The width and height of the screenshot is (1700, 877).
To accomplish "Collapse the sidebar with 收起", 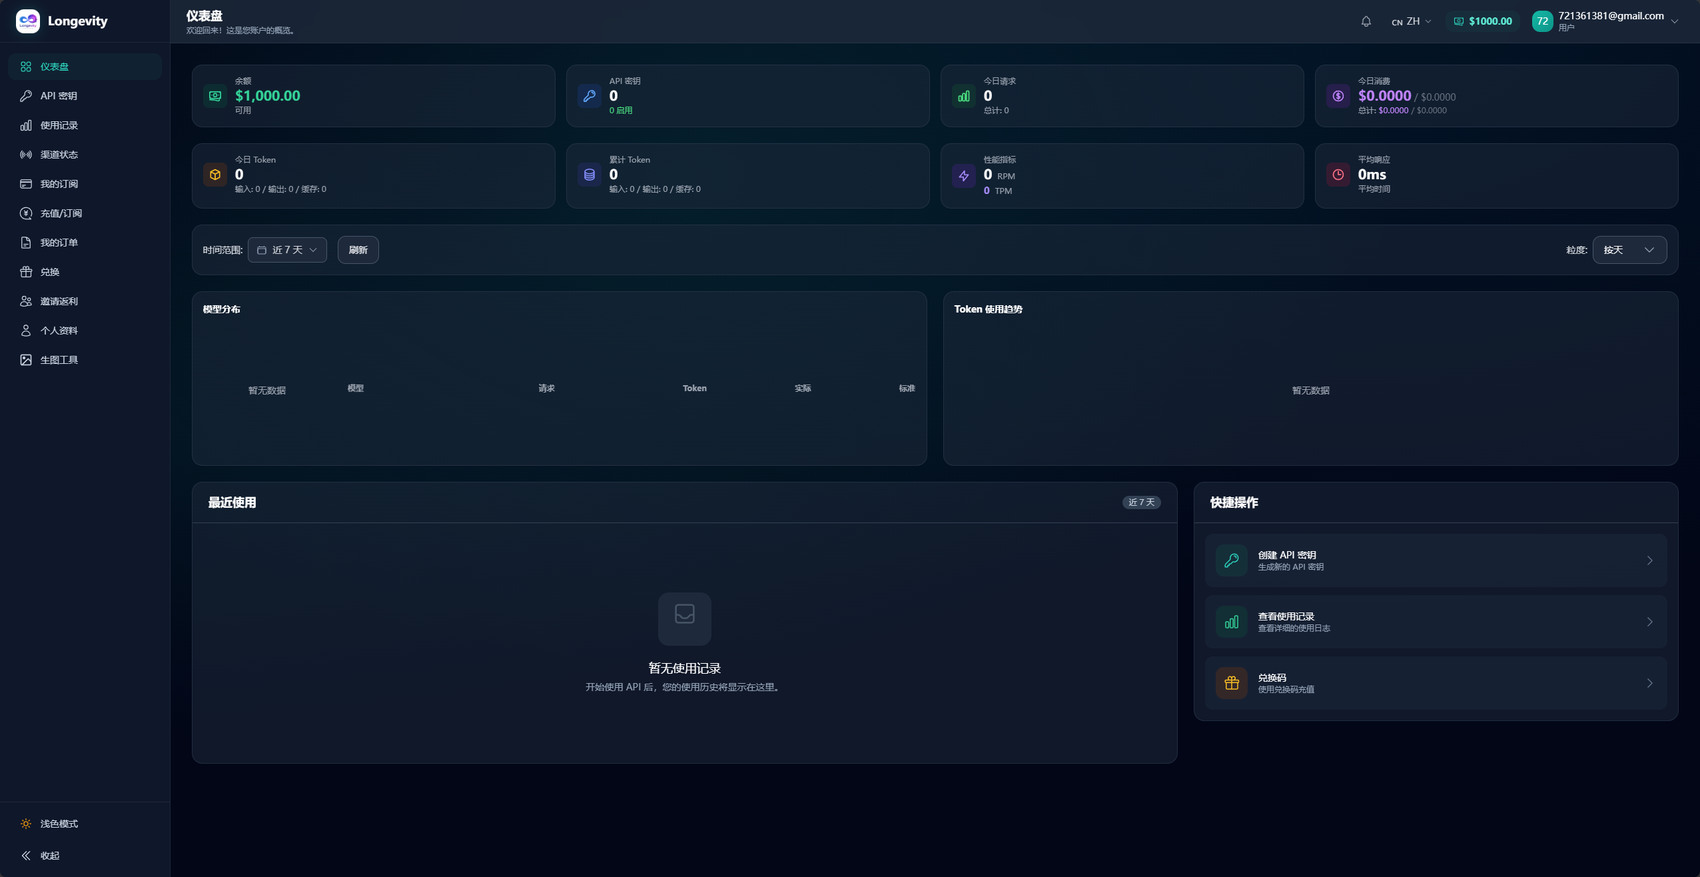I will pyautogui.click(x=85, y=856).
